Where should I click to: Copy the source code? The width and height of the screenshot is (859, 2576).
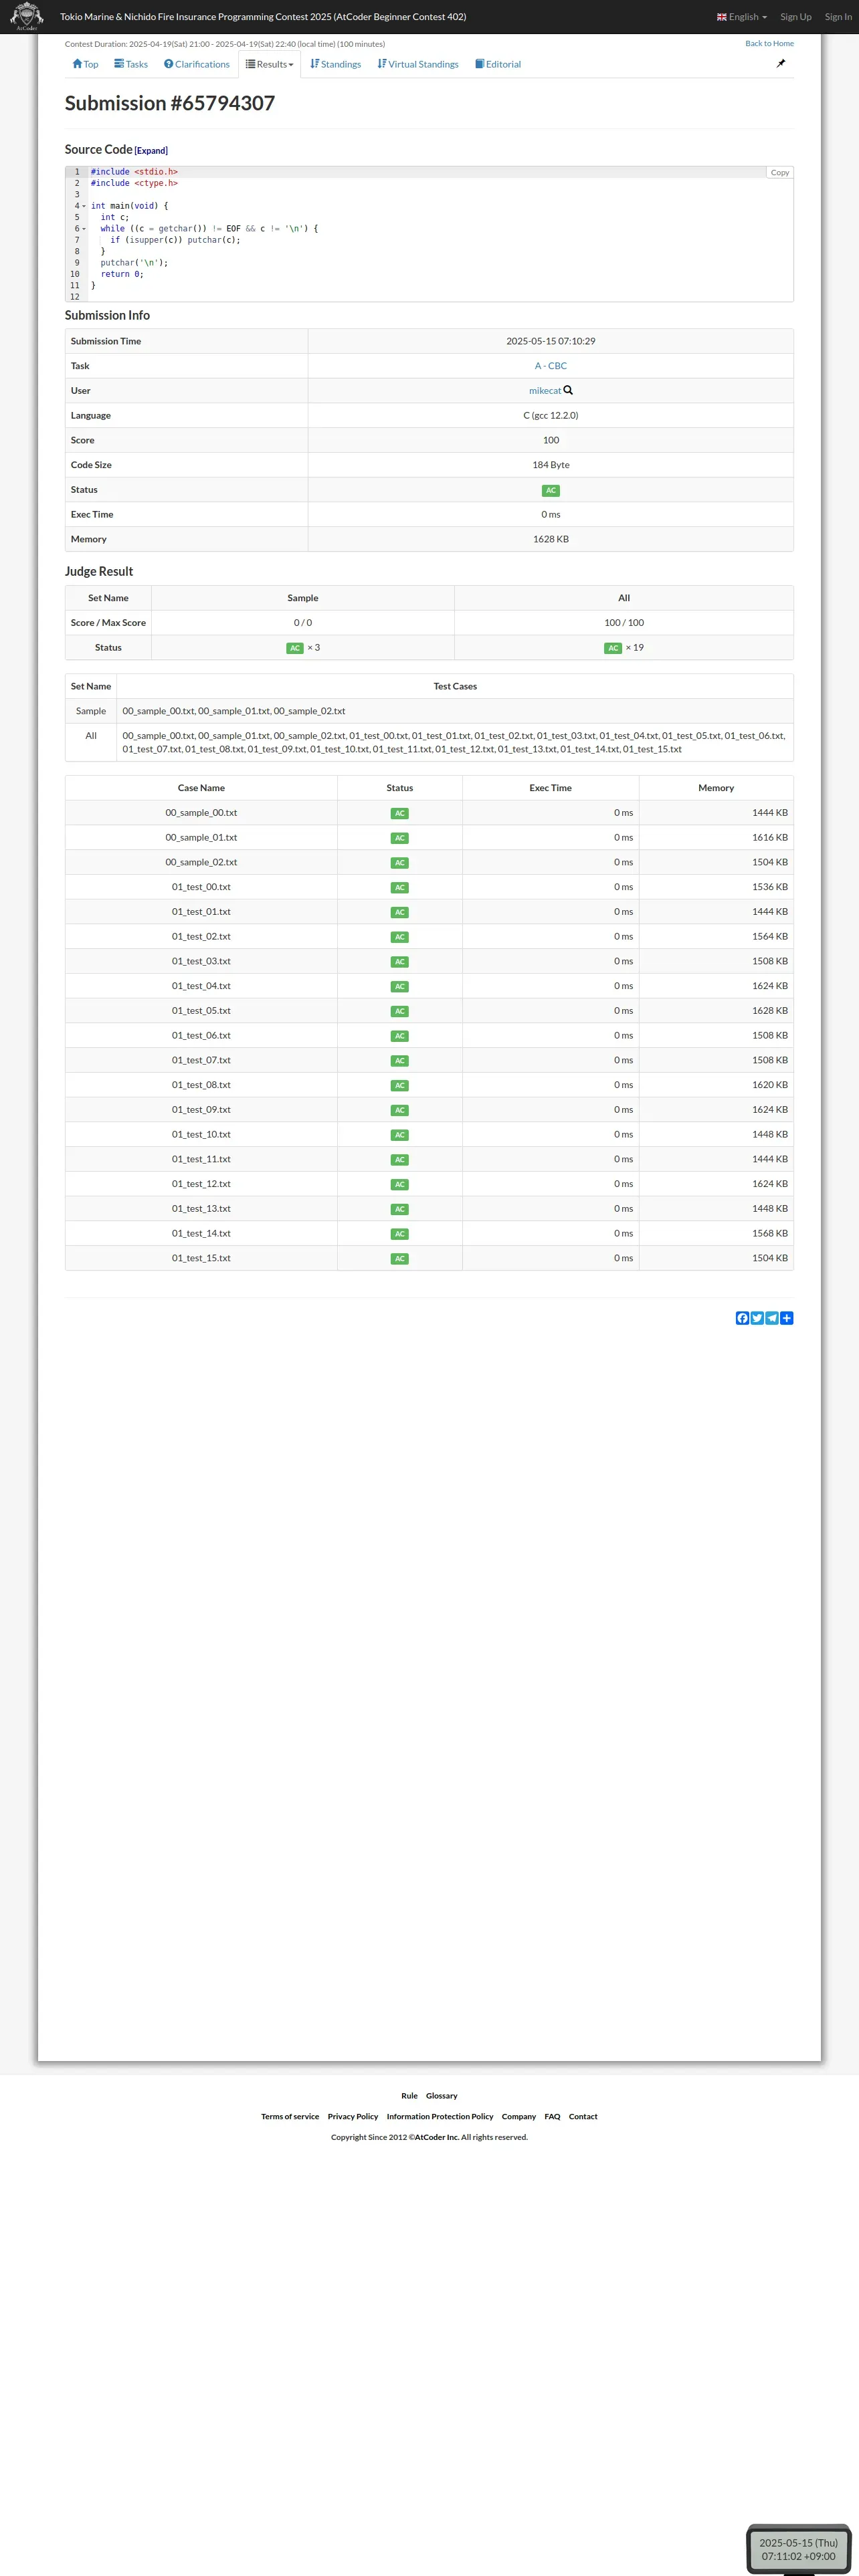(x=780, y=172)
